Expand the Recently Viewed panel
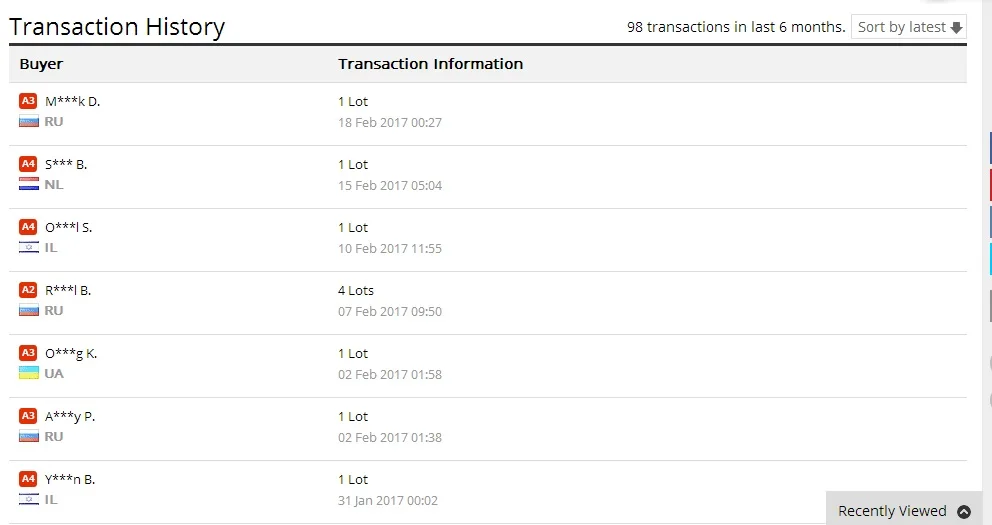This screenshot has height=525, width=992. (892, 511)
